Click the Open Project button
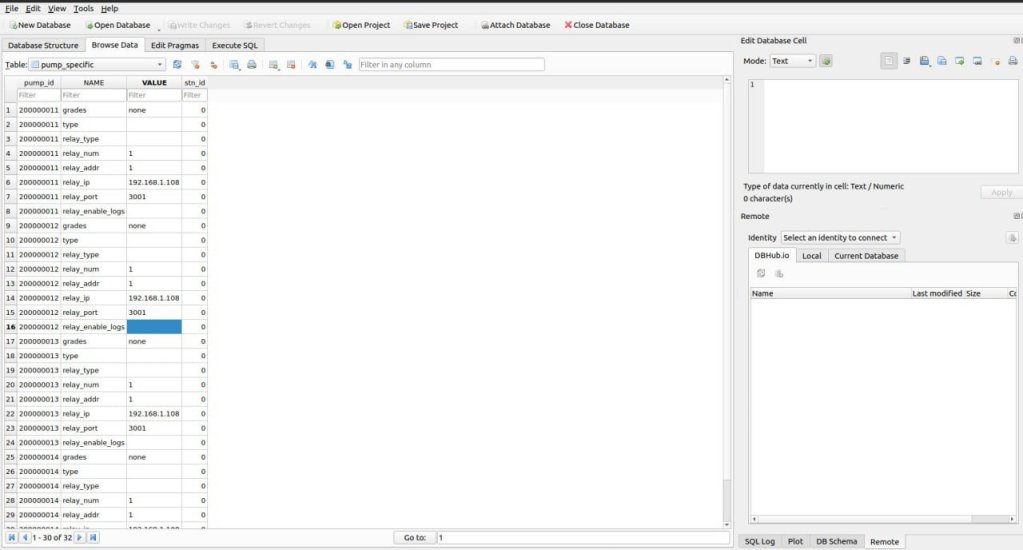This screenshot has width=1023, height=550. [361, 25]
